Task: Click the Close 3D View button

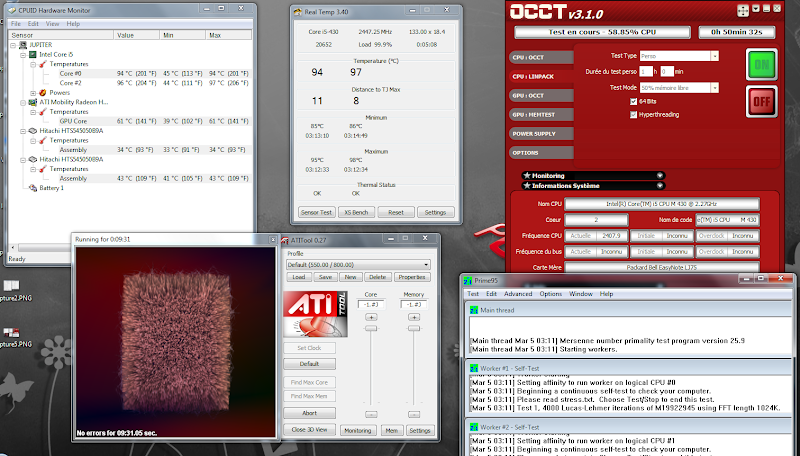Action: tap(310, 430)
